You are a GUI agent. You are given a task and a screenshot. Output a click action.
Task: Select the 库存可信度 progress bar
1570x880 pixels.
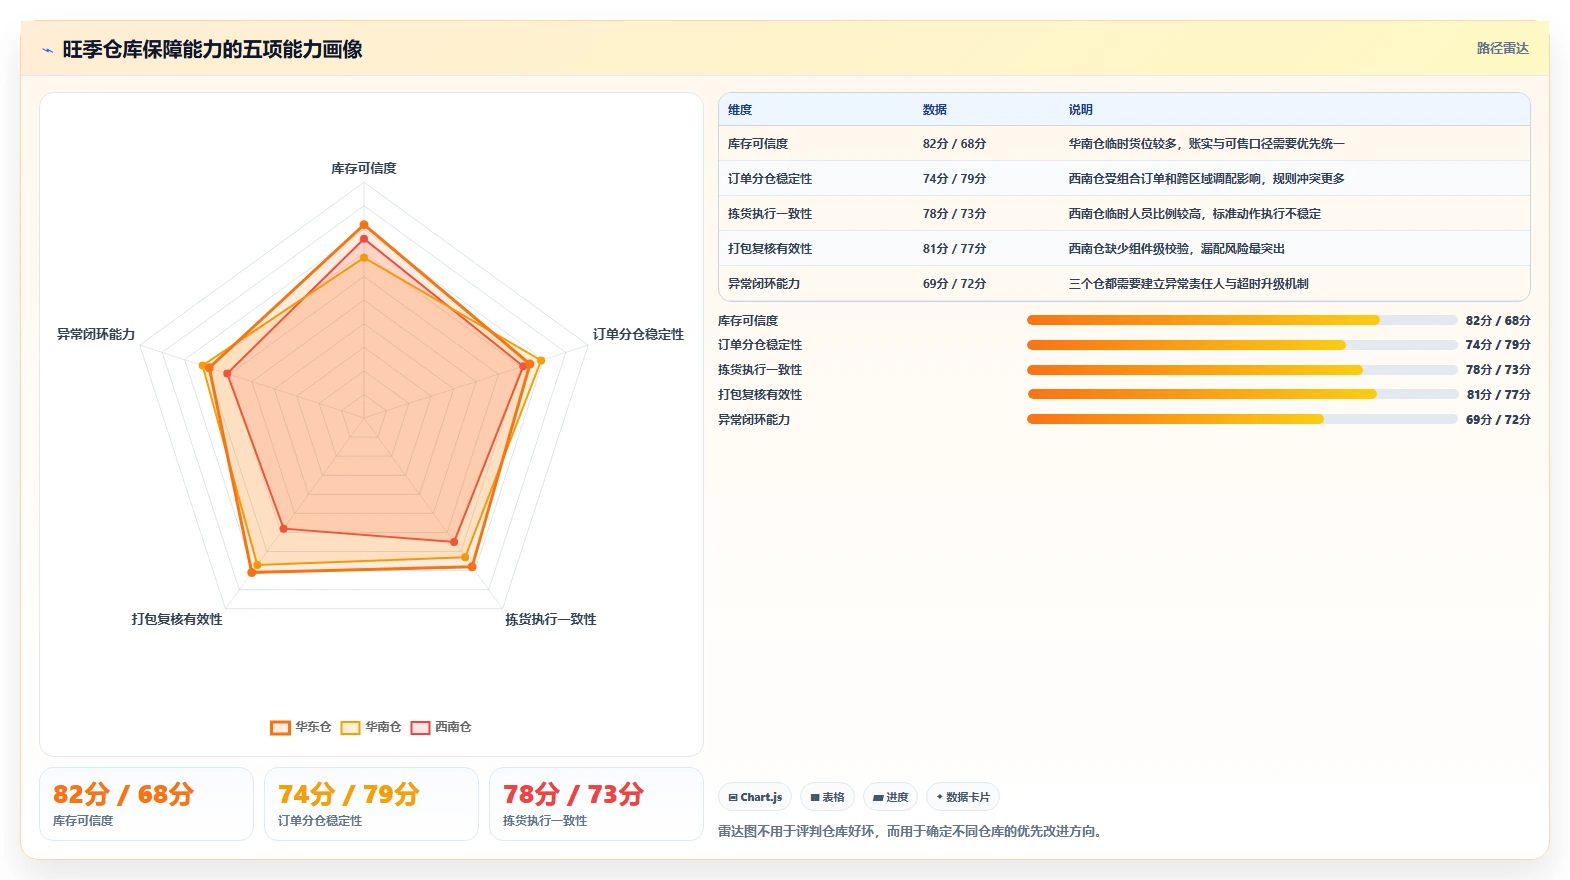click(1242, 320)
